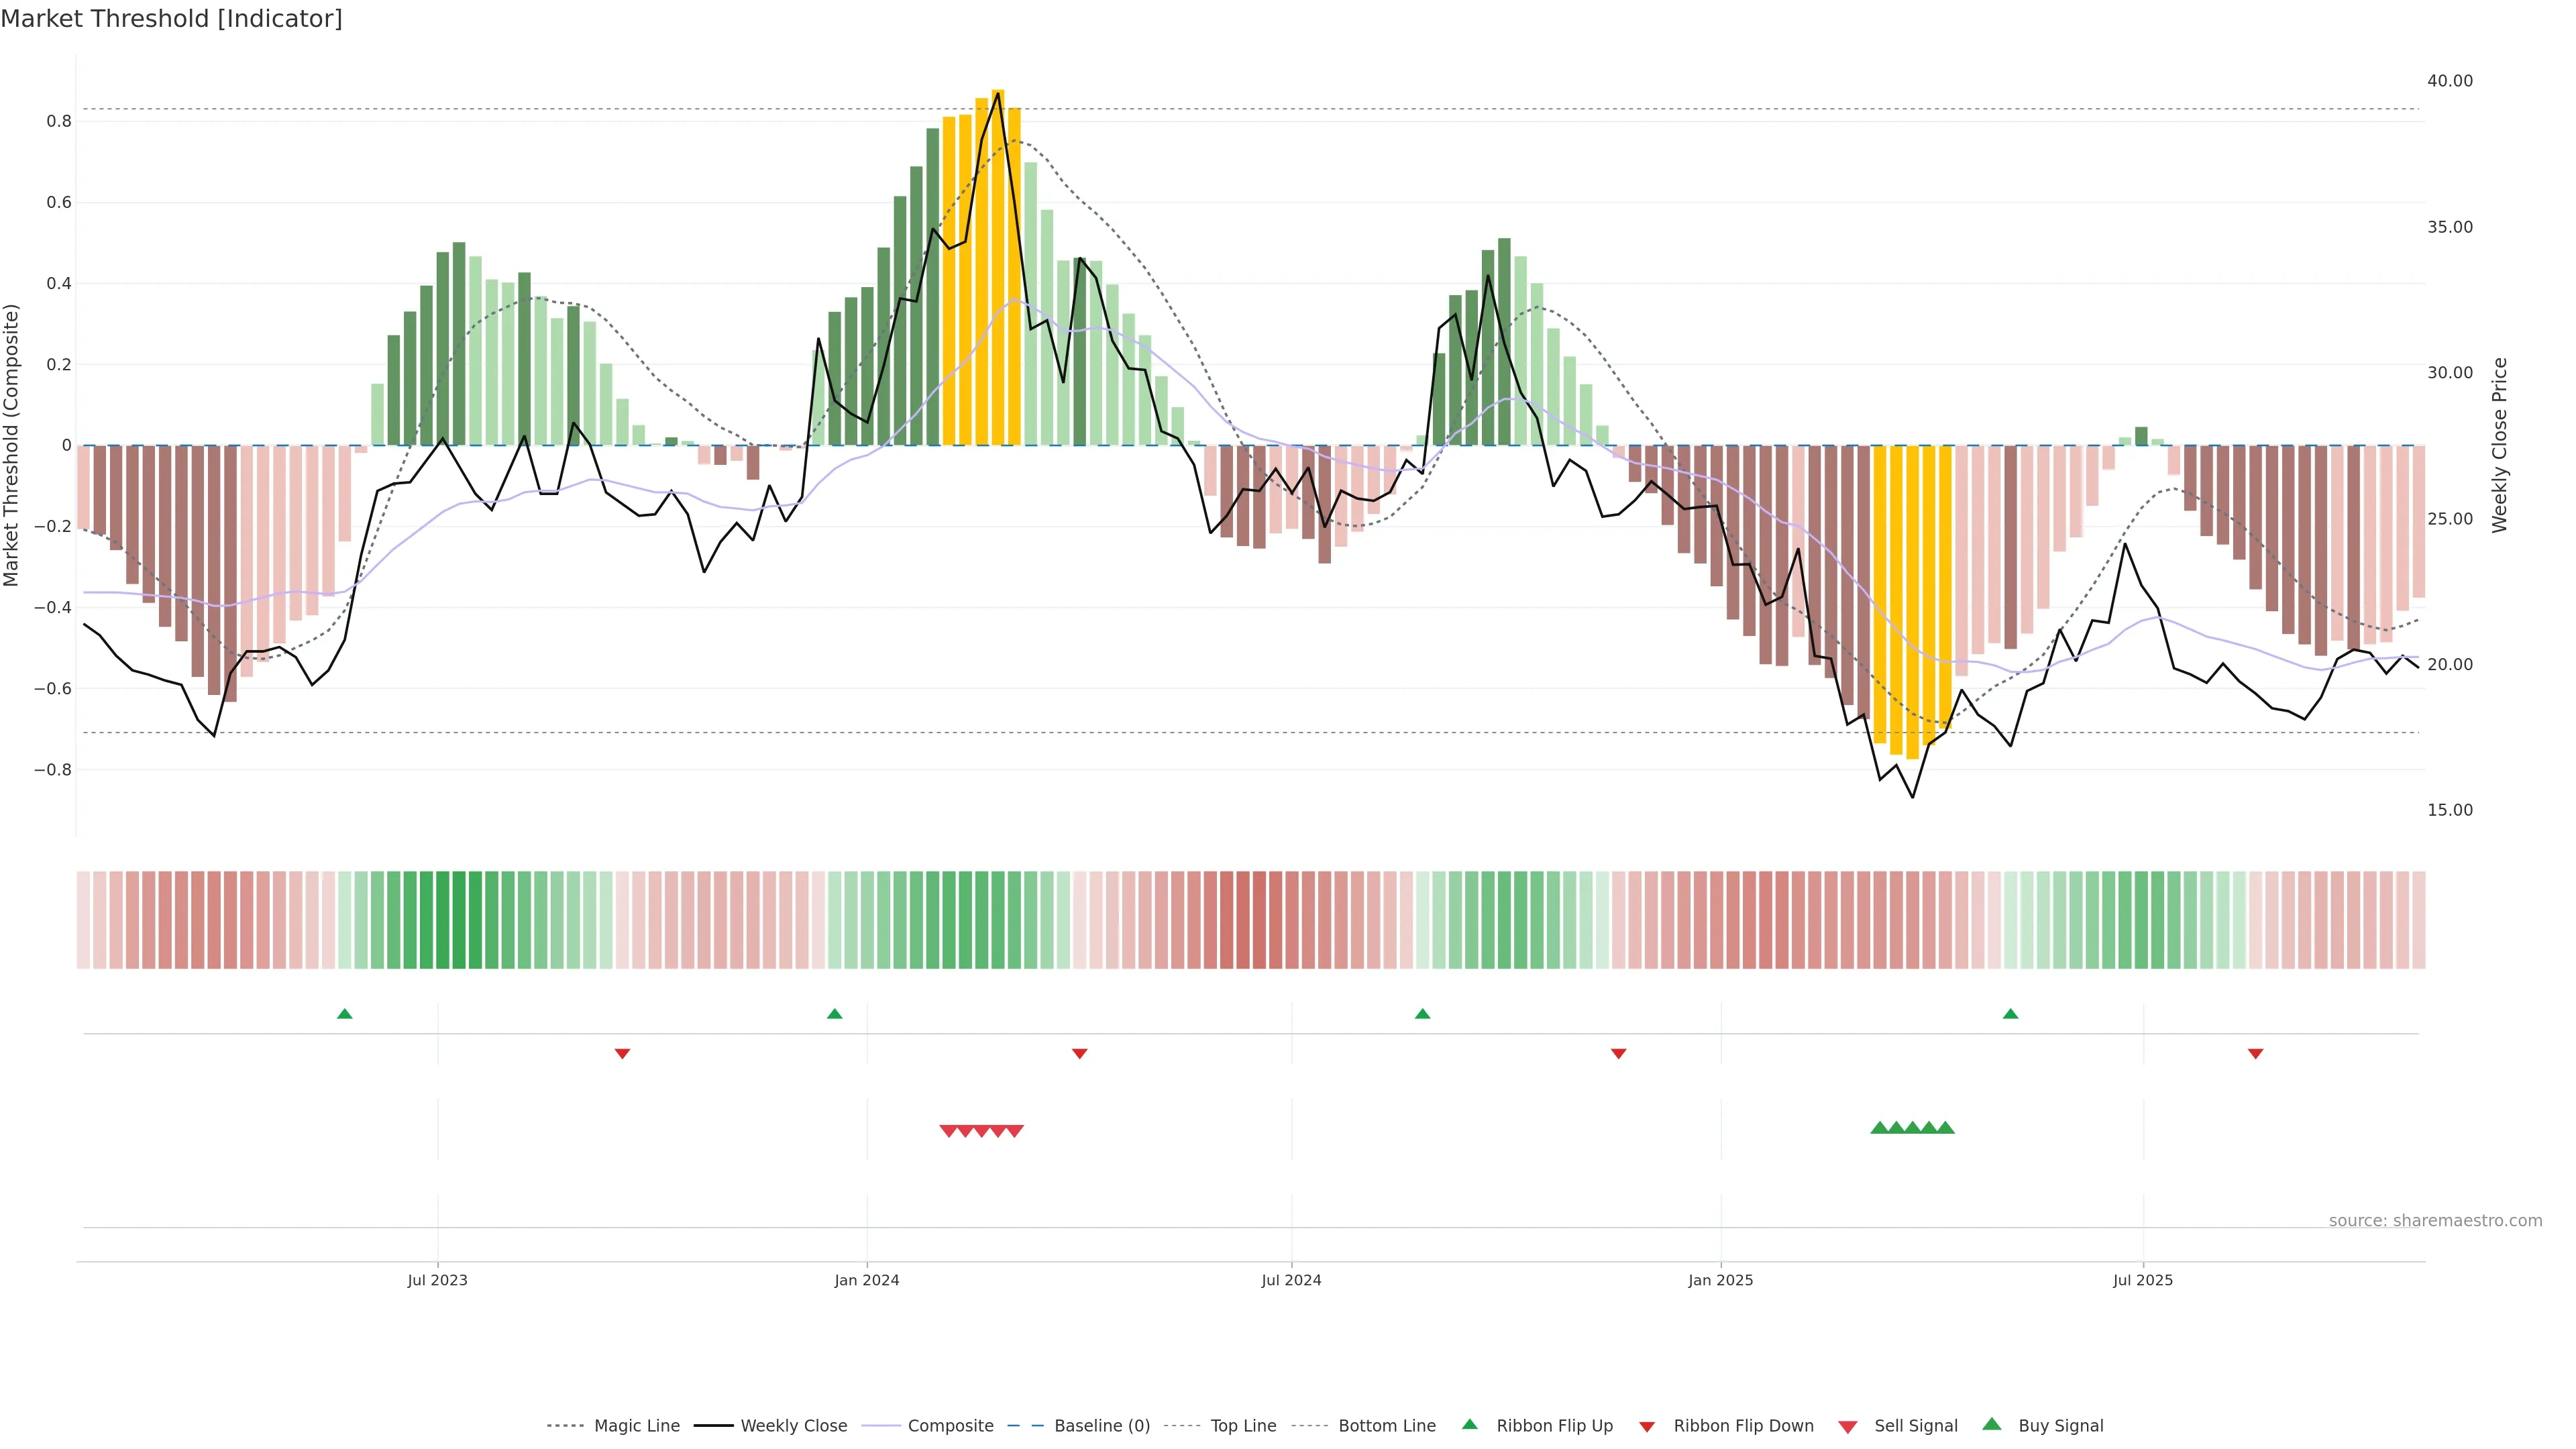The width and height of the screenshot is (2576, 1449).
Task: Click the Jul 2024 x-axis label
Action: coord(1291,1280)
